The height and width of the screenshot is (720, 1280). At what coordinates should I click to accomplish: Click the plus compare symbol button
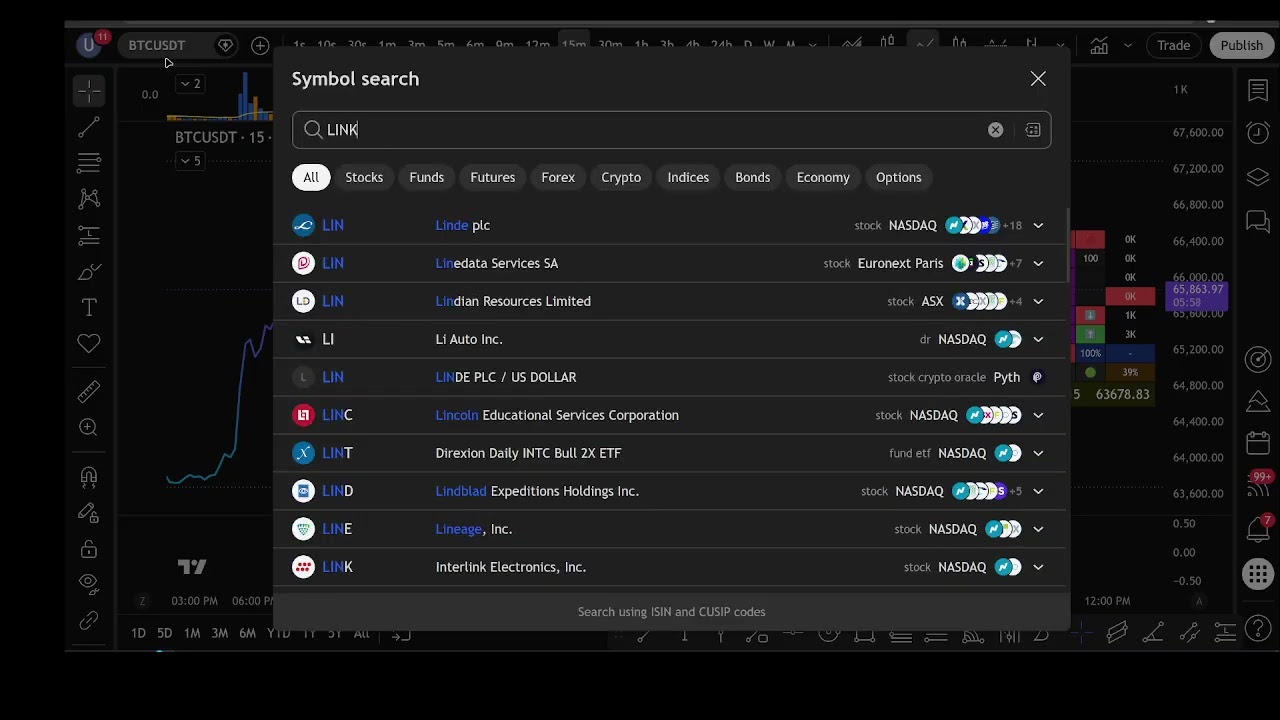(260, 45)
